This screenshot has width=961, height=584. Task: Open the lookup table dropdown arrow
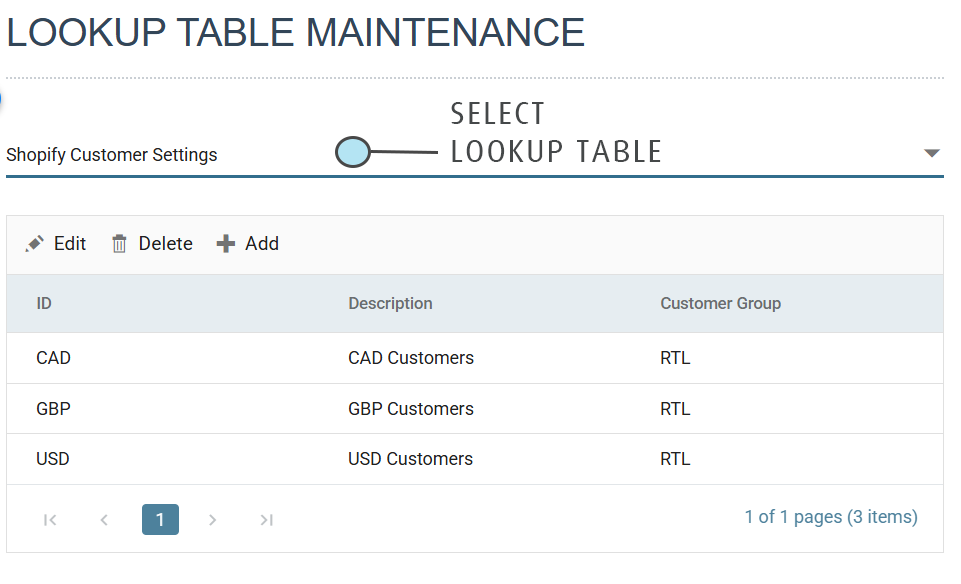coord(932,153)
